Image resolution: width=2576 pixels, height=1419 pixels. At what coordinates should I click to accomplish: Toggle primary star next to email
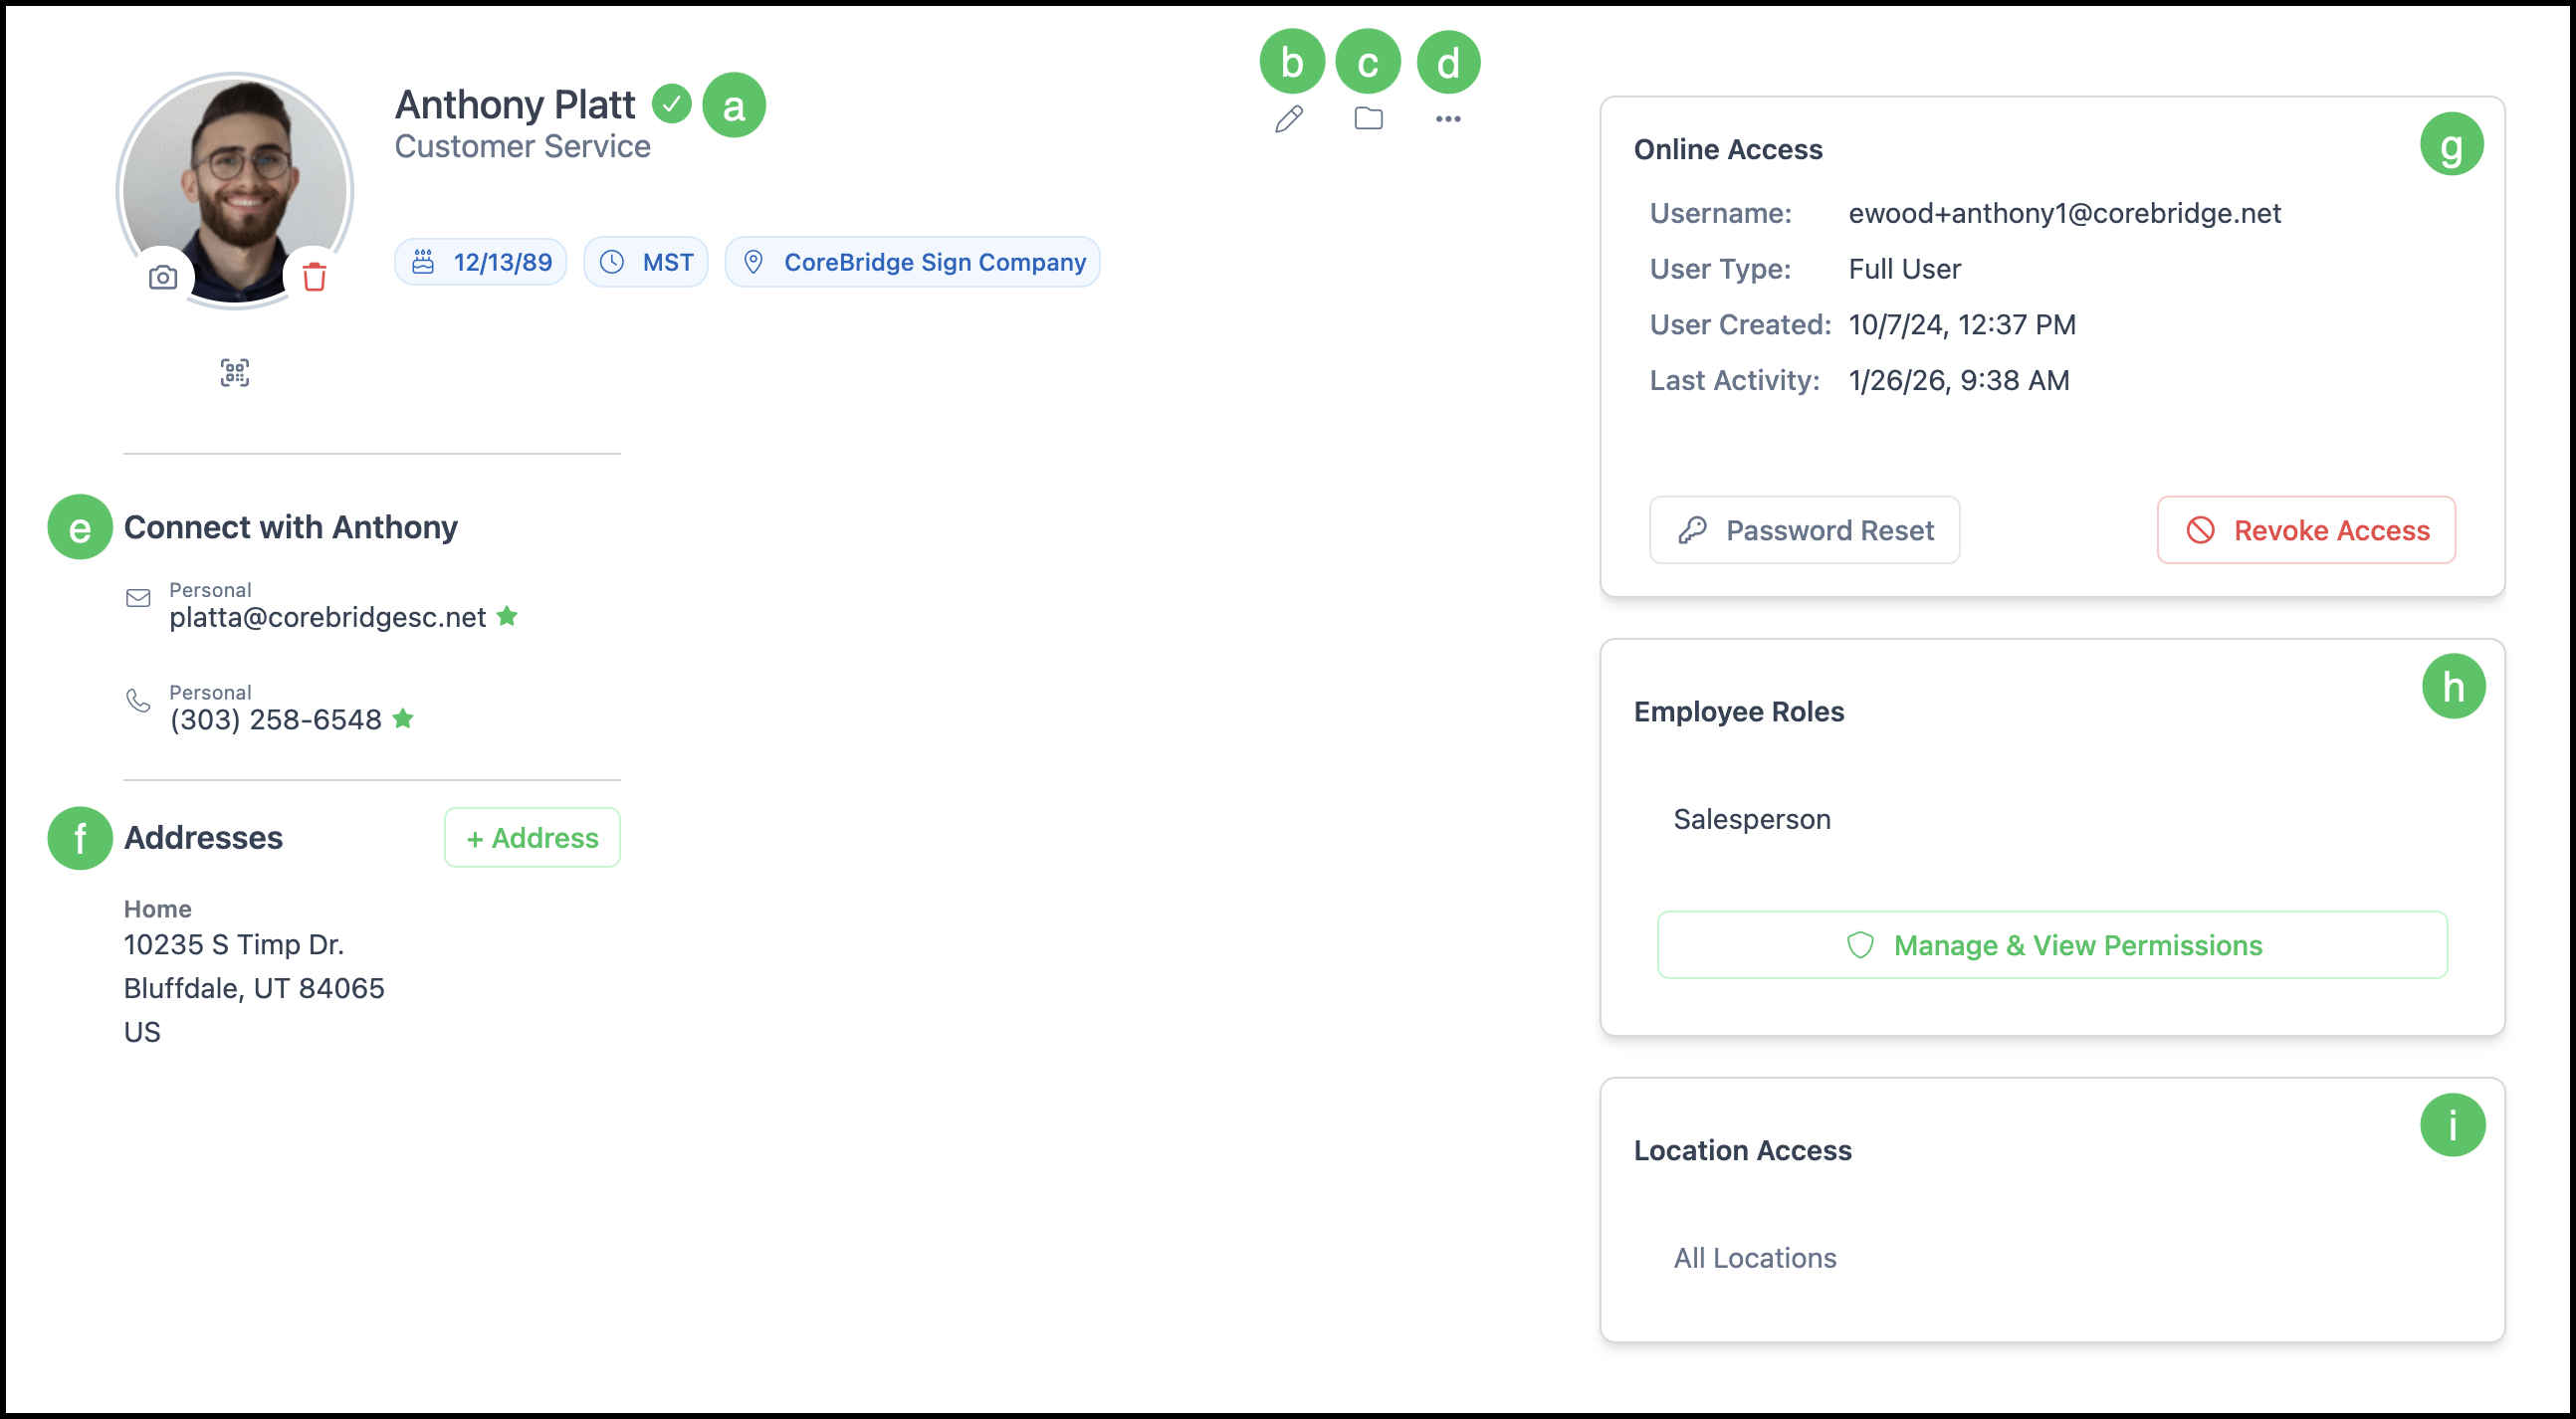tap(507, 616)
